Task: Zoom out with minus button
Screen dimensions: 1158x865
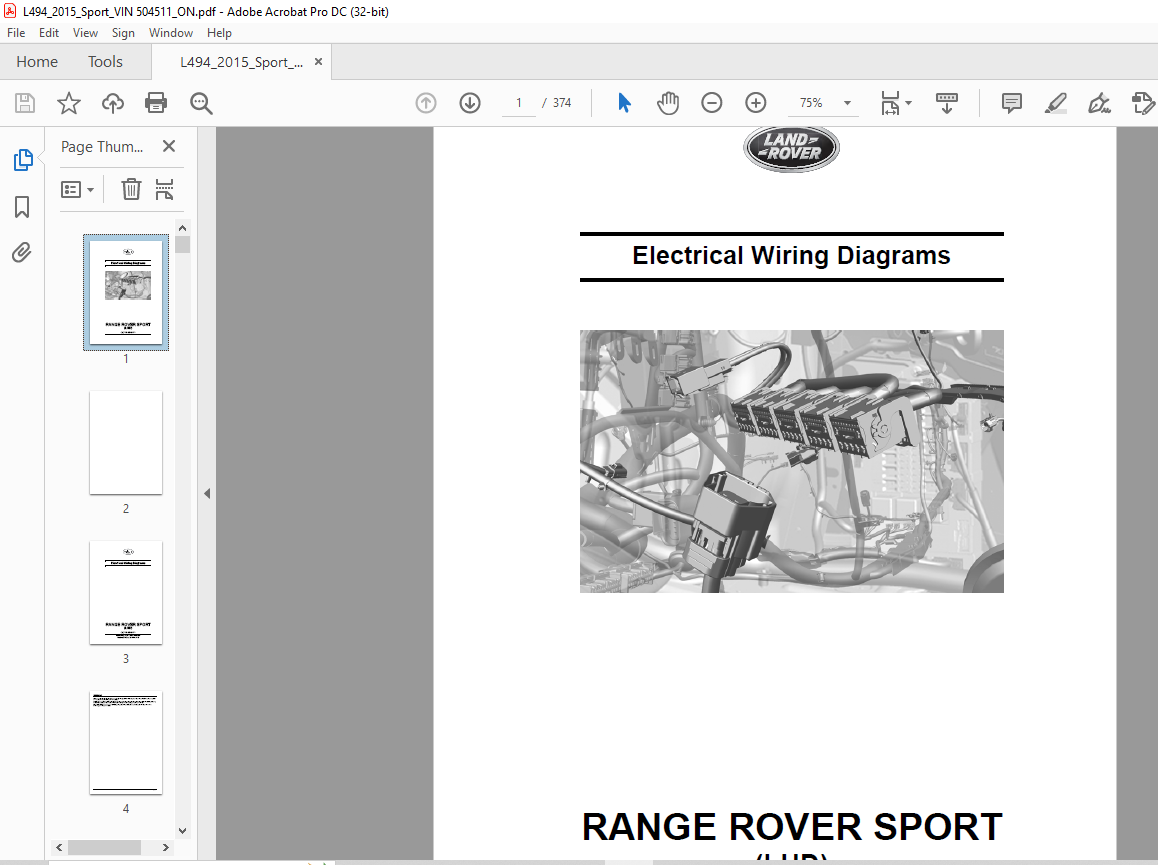Action: [x=711, y=103]
